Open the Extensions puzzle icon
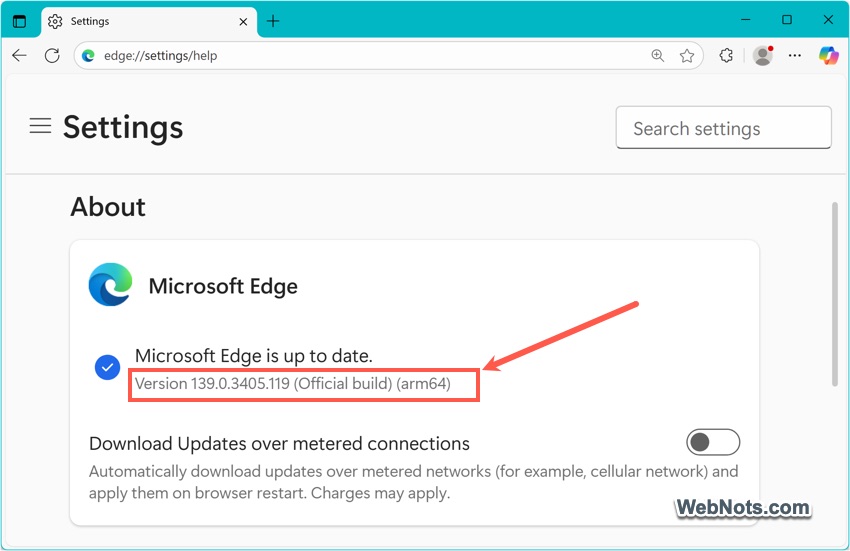850x551 pixels. [x=726, y=55]
